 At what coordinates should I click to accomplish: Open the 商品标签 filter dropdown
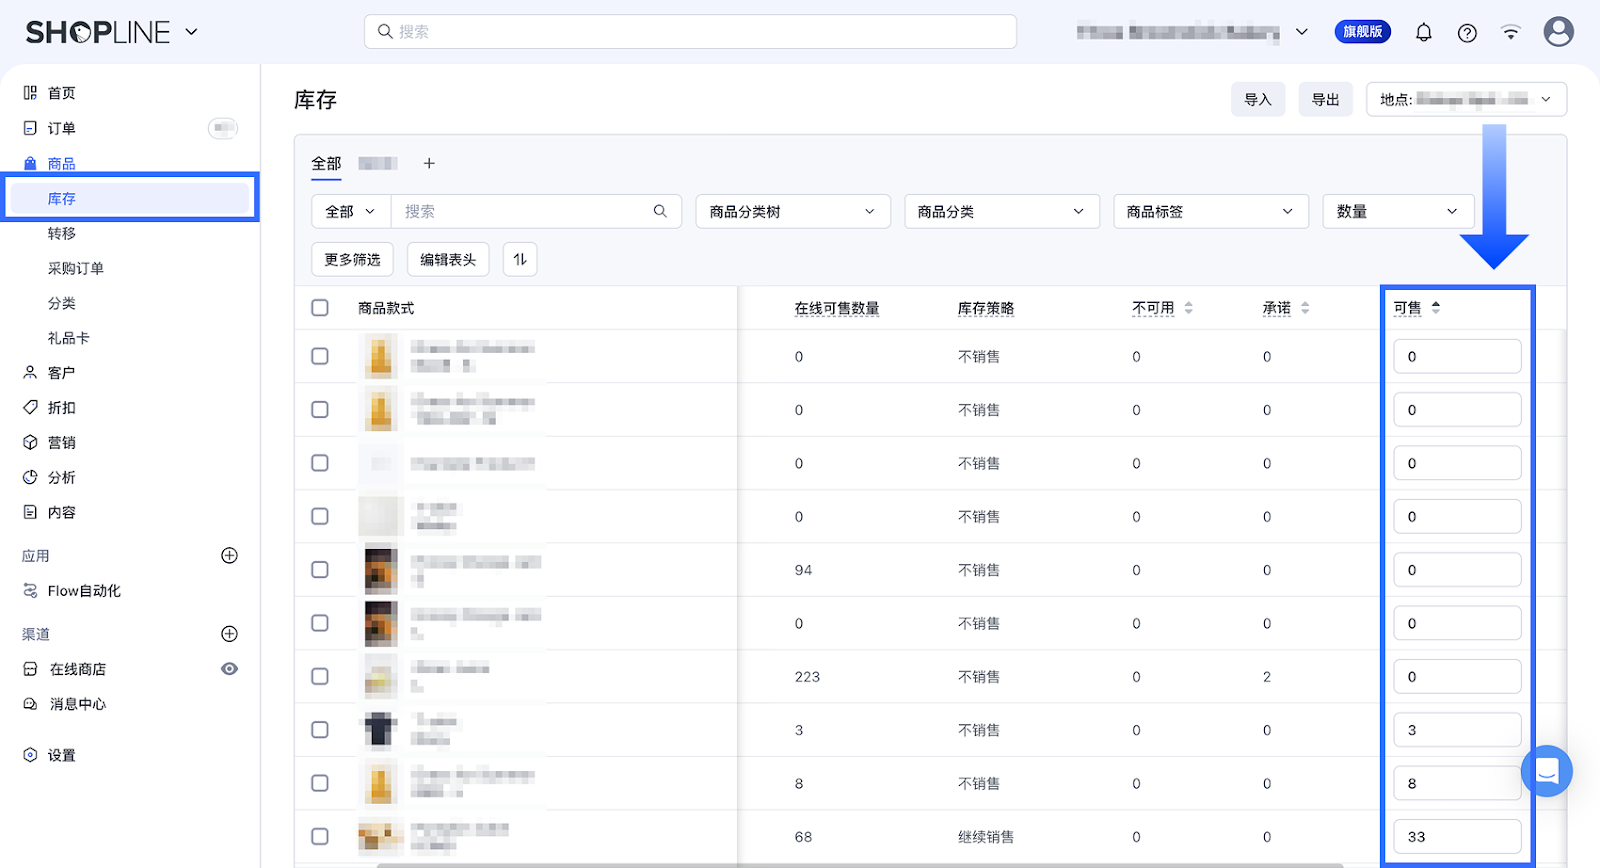pyautogui.click(x=1210, y=212)
